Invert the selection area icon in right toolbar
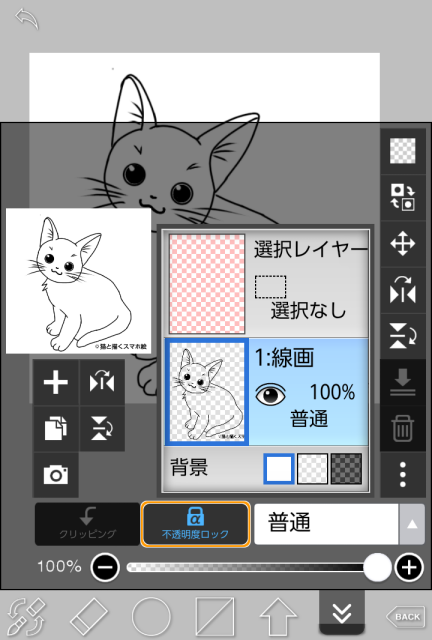Image resolution: width=432 pixels, height=640 pixels. point(403,197)
